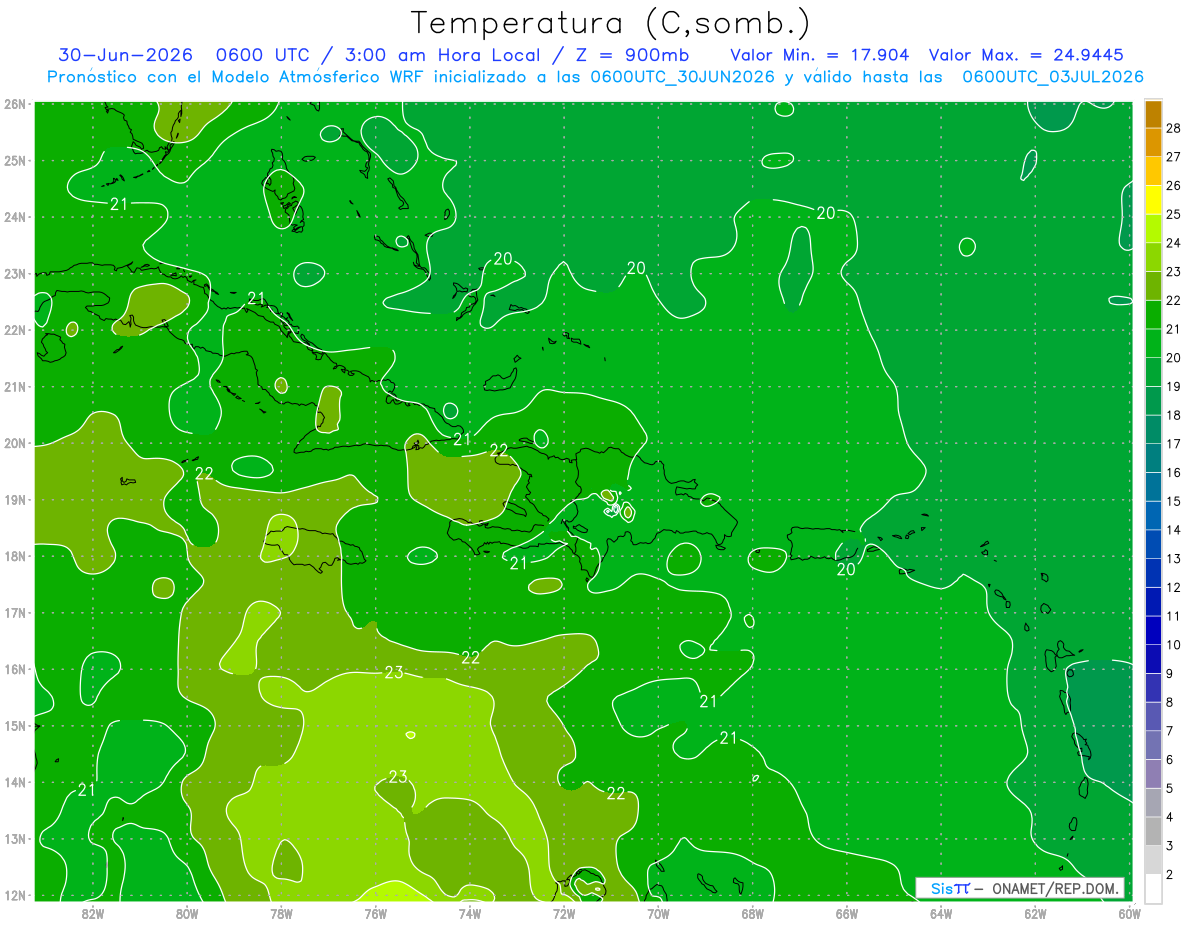Click the latitude label 16N

point(14,669)
